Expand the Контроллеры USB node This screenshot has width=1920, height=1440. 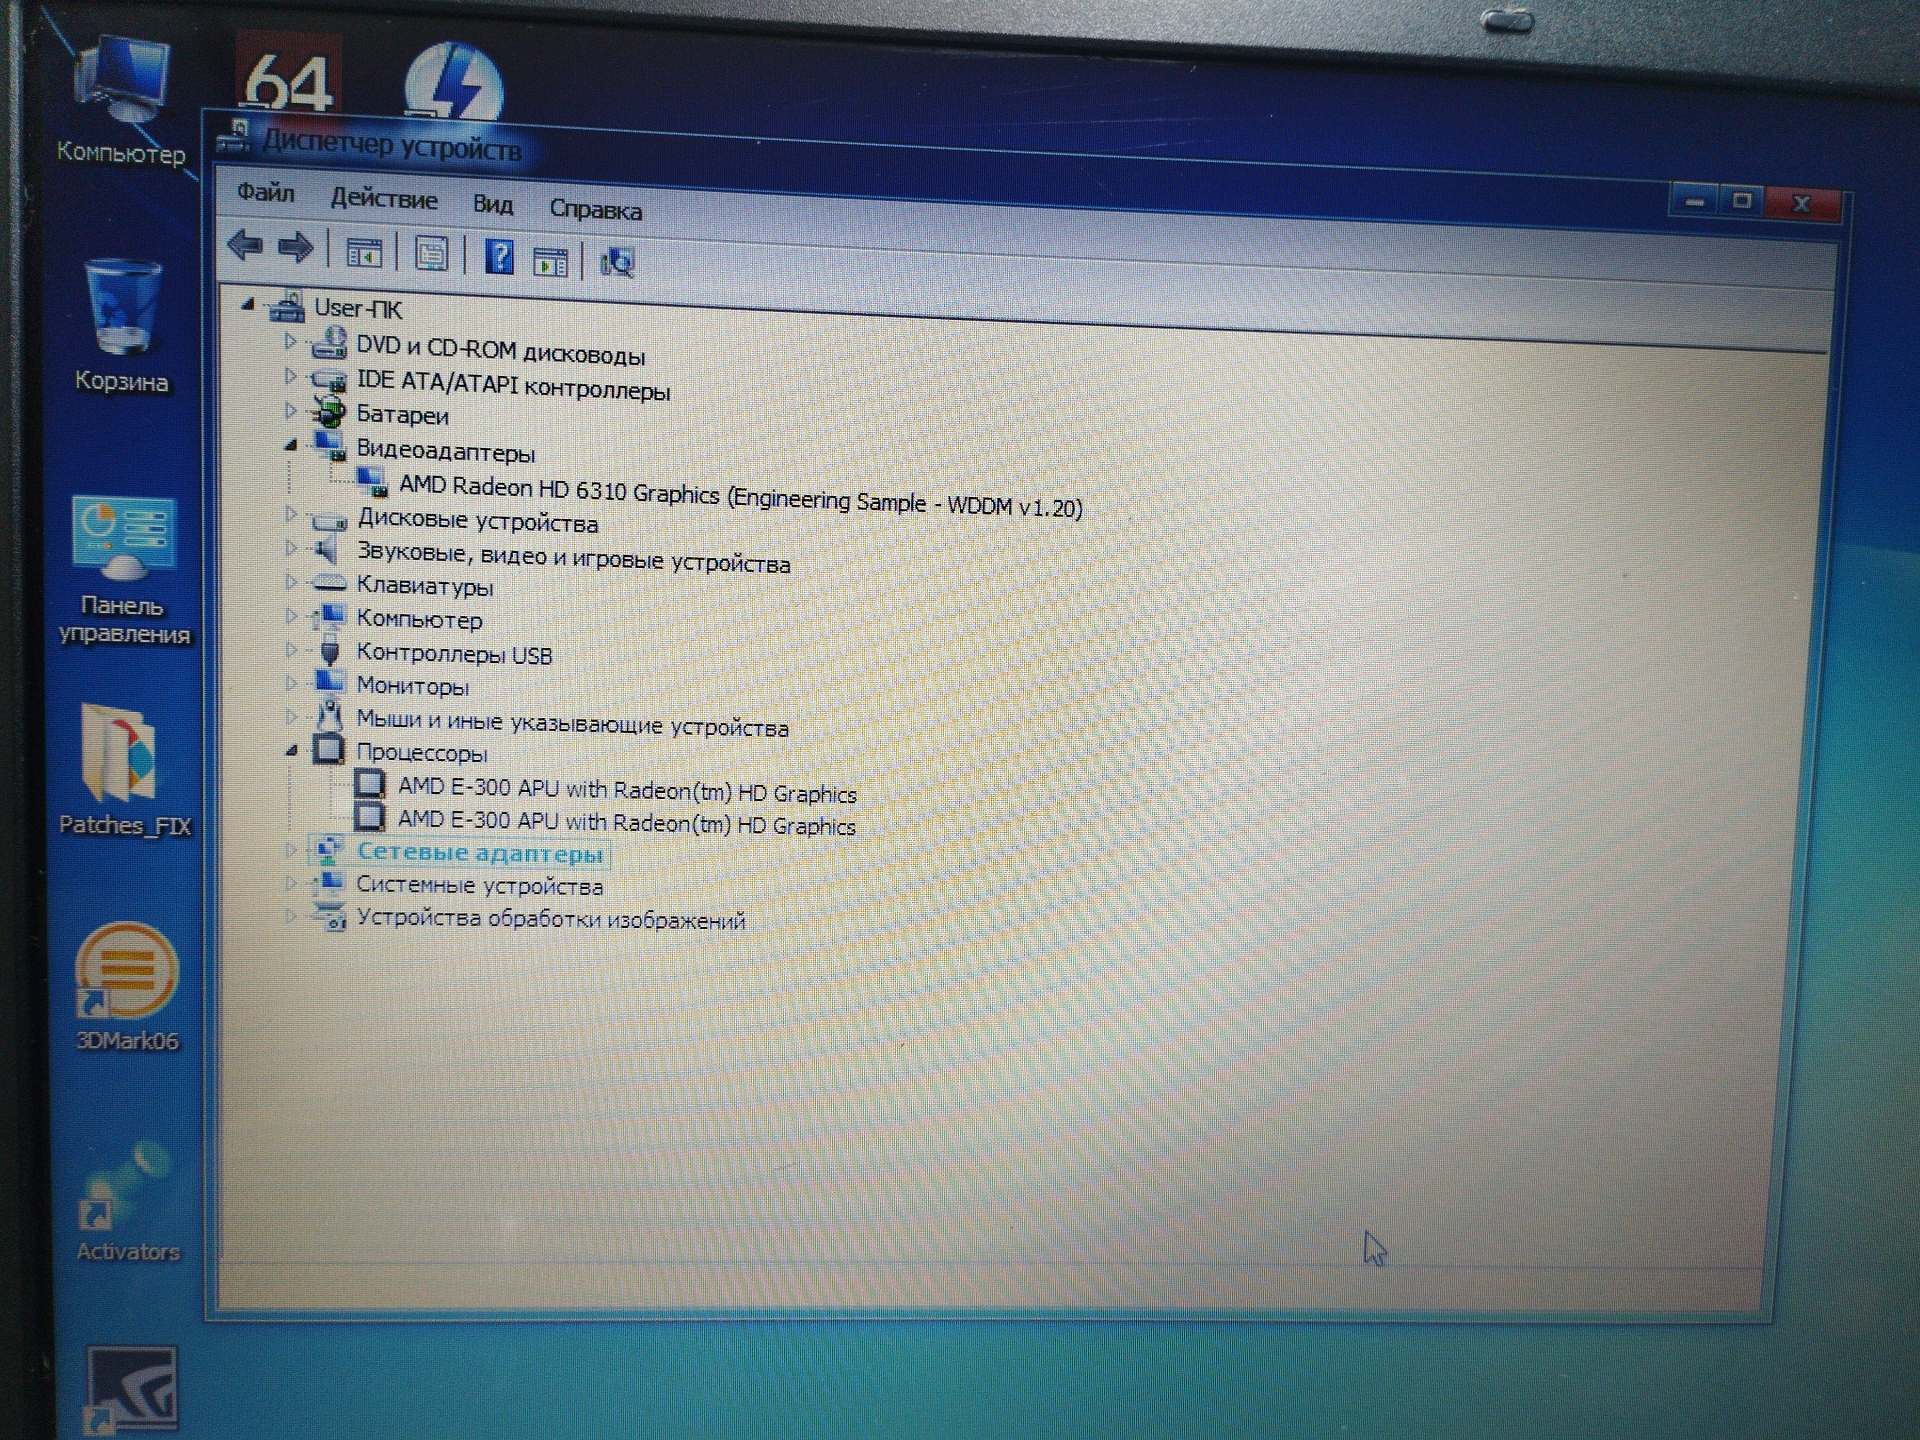[x=291, y=649]
